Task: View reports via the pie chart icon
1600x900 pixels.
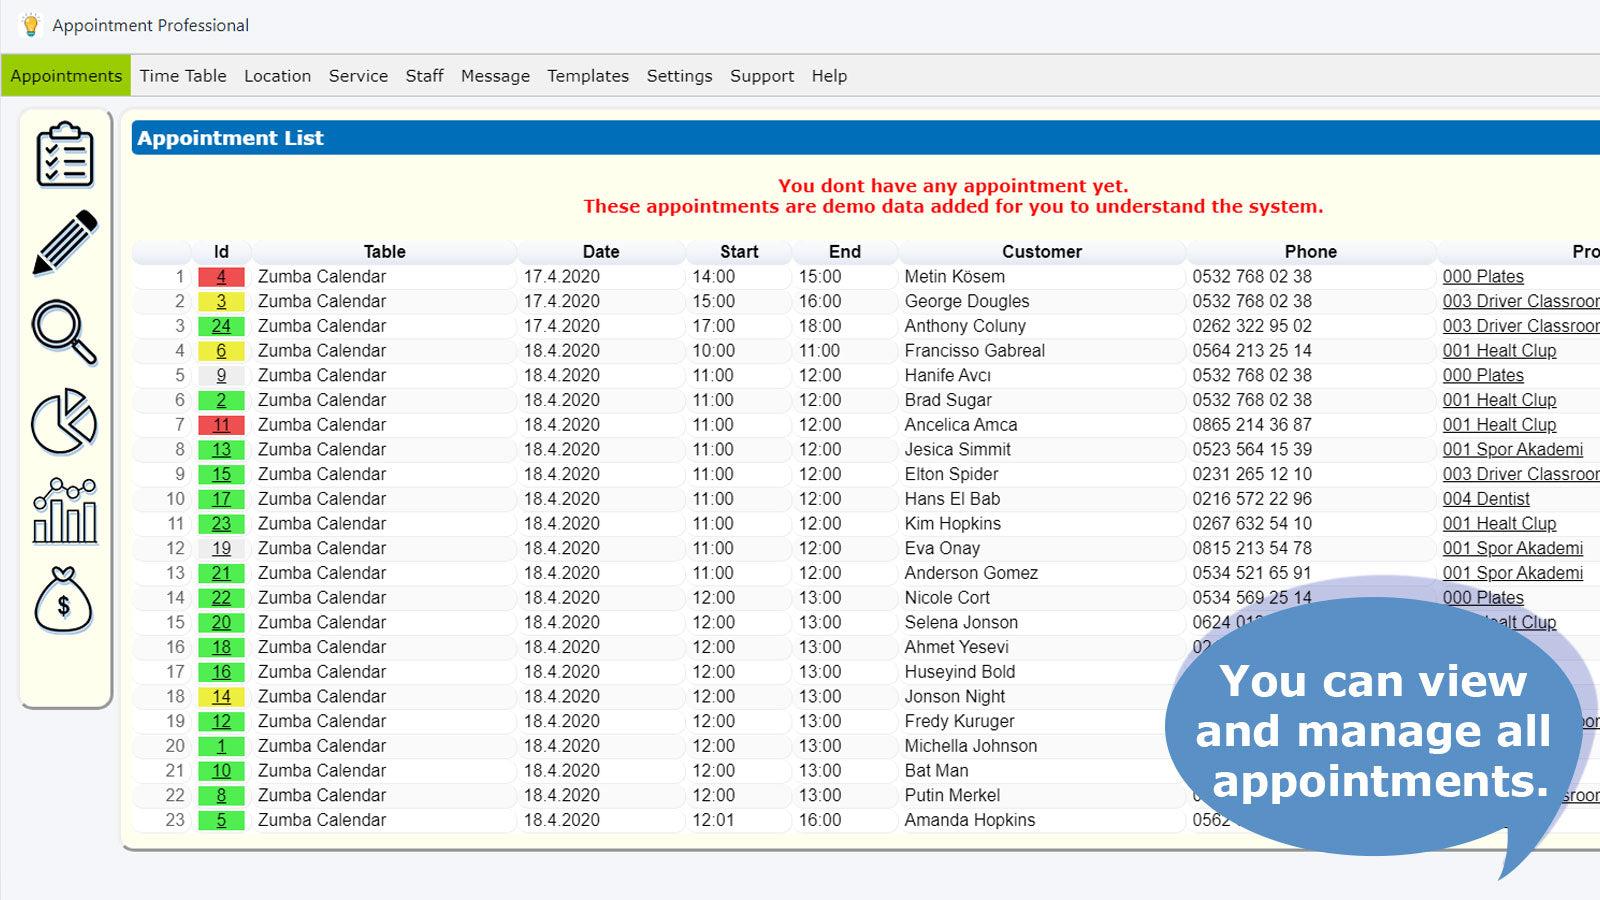Action: [63, 420]
